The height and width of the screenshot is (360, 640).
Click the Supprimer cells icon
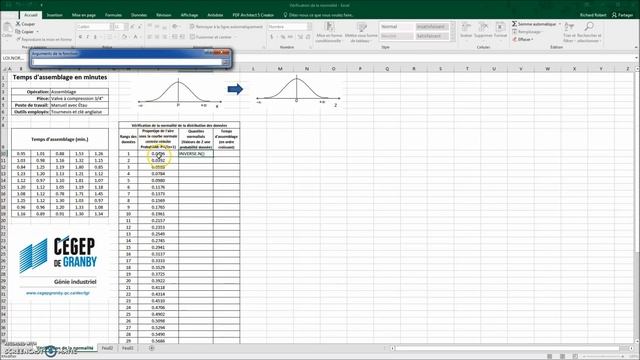[483, 28]
